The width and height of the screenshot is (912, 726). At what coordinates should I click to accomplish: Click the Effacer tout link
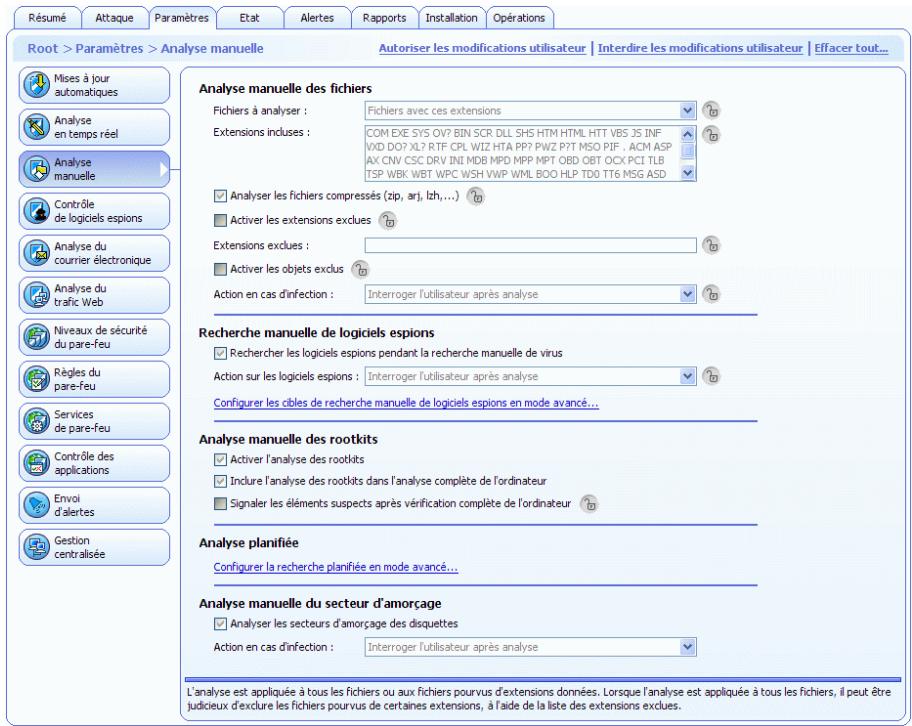click(x=851, y=48)
